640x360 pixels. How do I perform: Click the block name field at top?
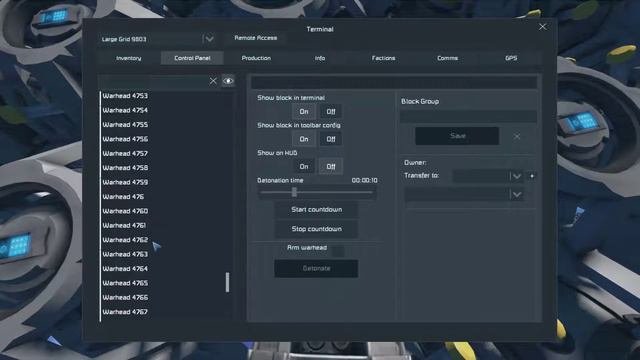[394, 82]
